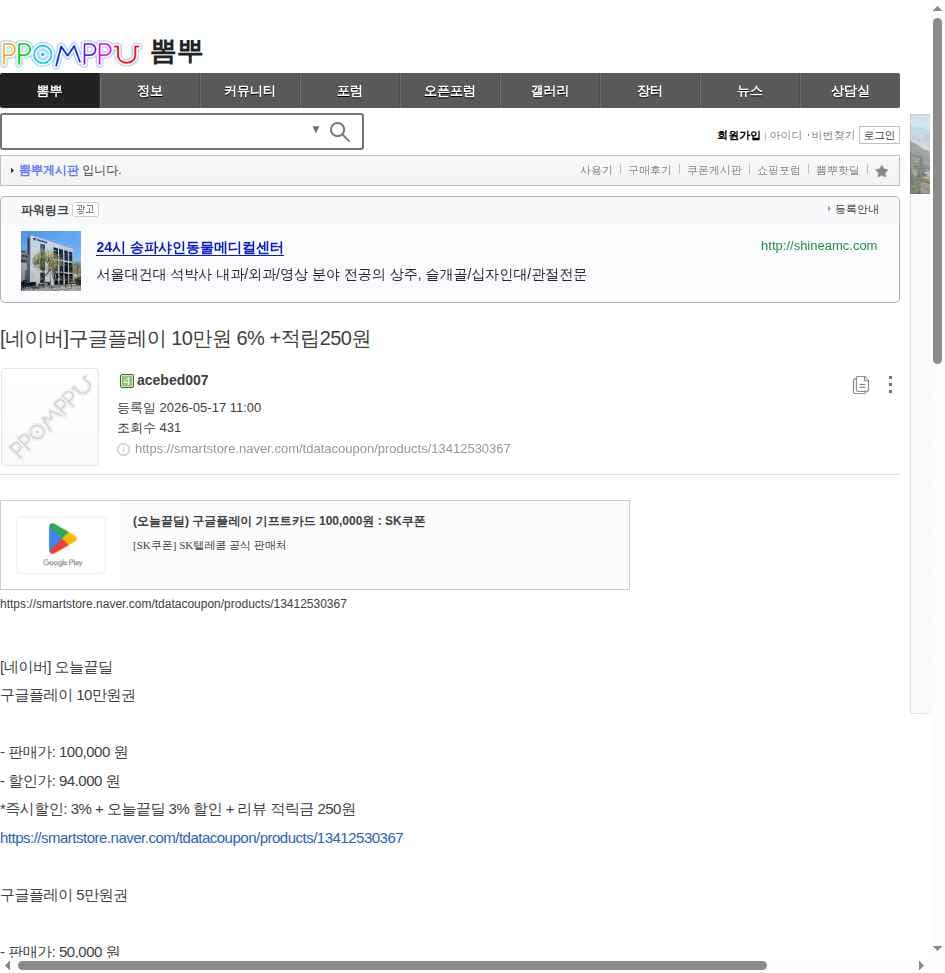Image resolution: width=945 pixels, height=973 pixels.
Task: Open the gray smartstore source link under 조회수
Action: click(x=323, y=449)
